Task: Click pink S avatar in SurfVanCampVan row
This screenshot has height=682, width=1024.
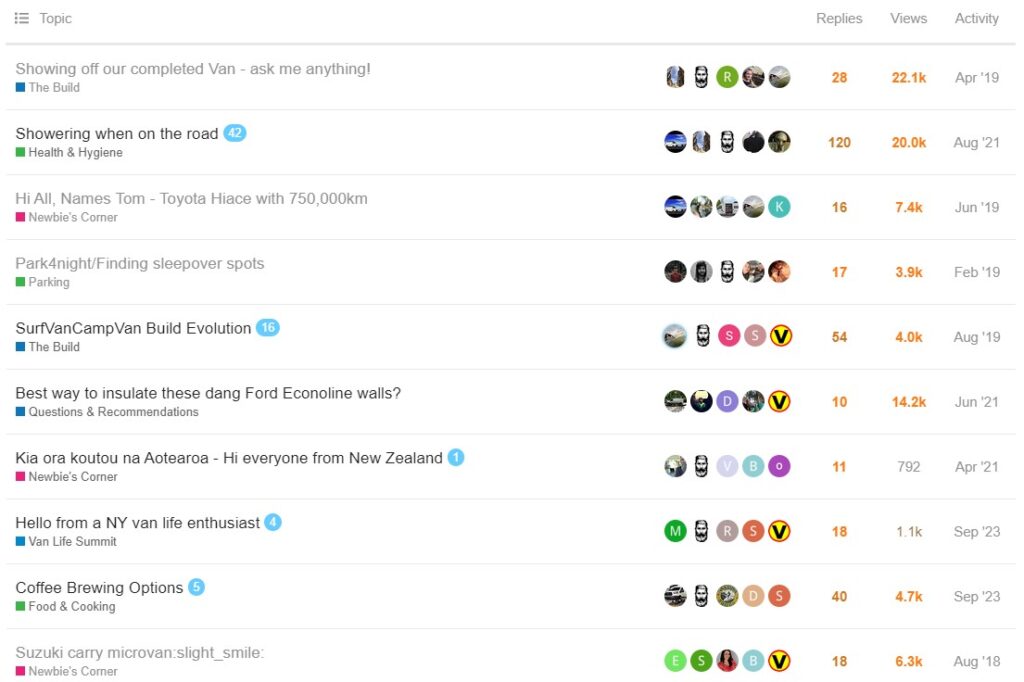Action: pyautogui.click(x=729, y=336)
